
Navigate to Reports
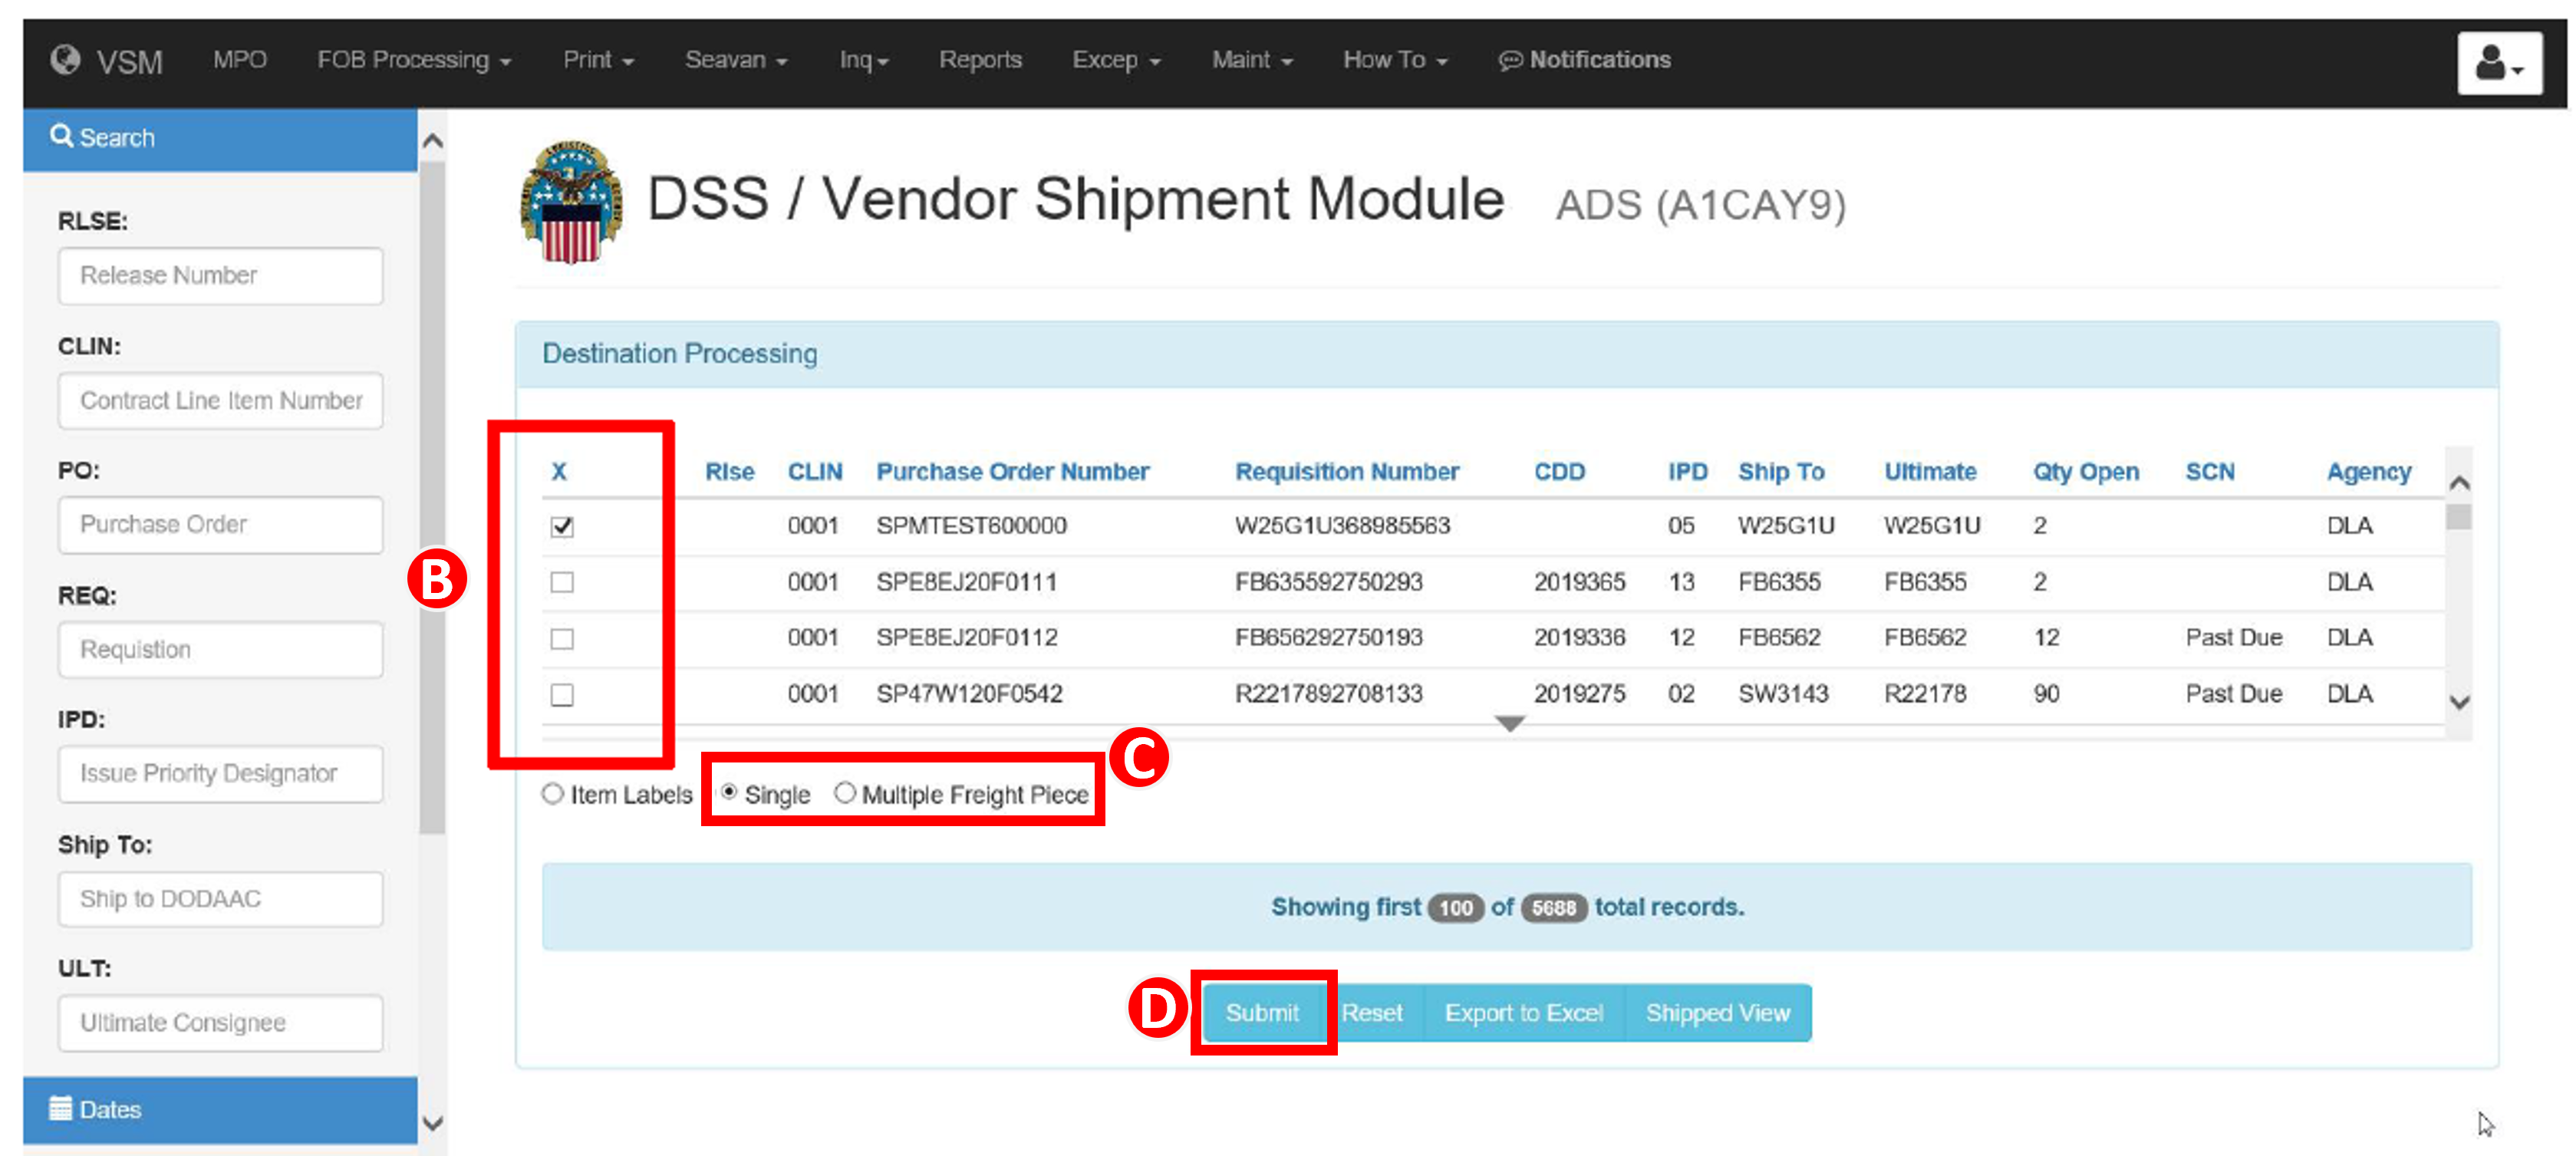pos(980,60)
